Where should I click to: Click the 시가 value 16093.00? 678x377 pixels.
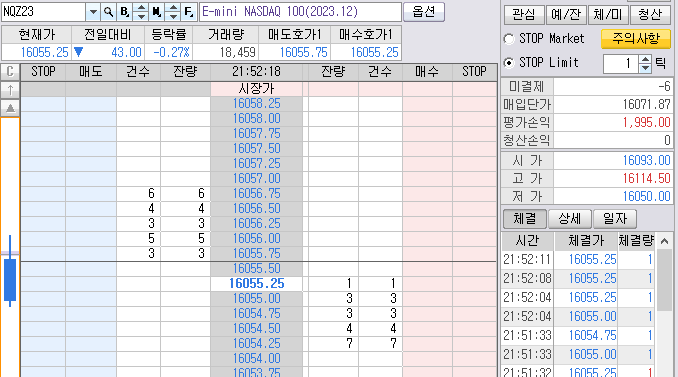(x=646, y=160)
